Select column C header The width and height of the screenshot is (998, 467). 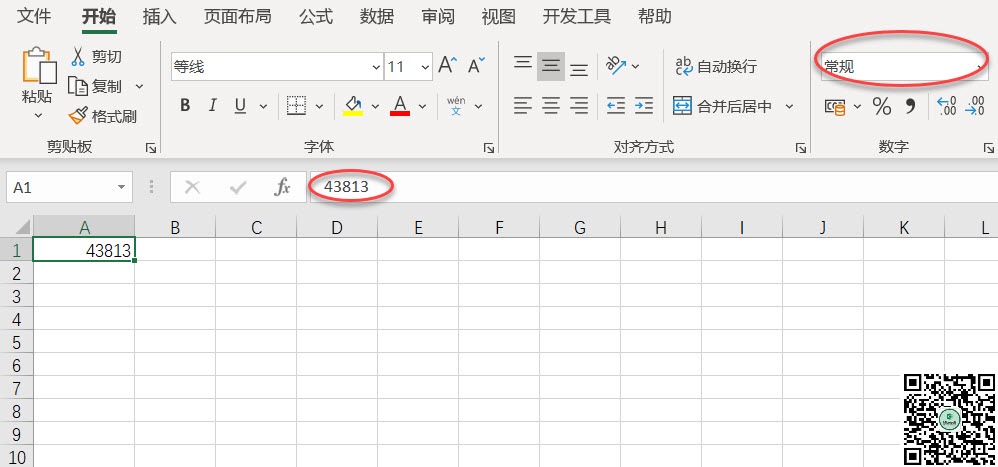[x=256, y=227]
